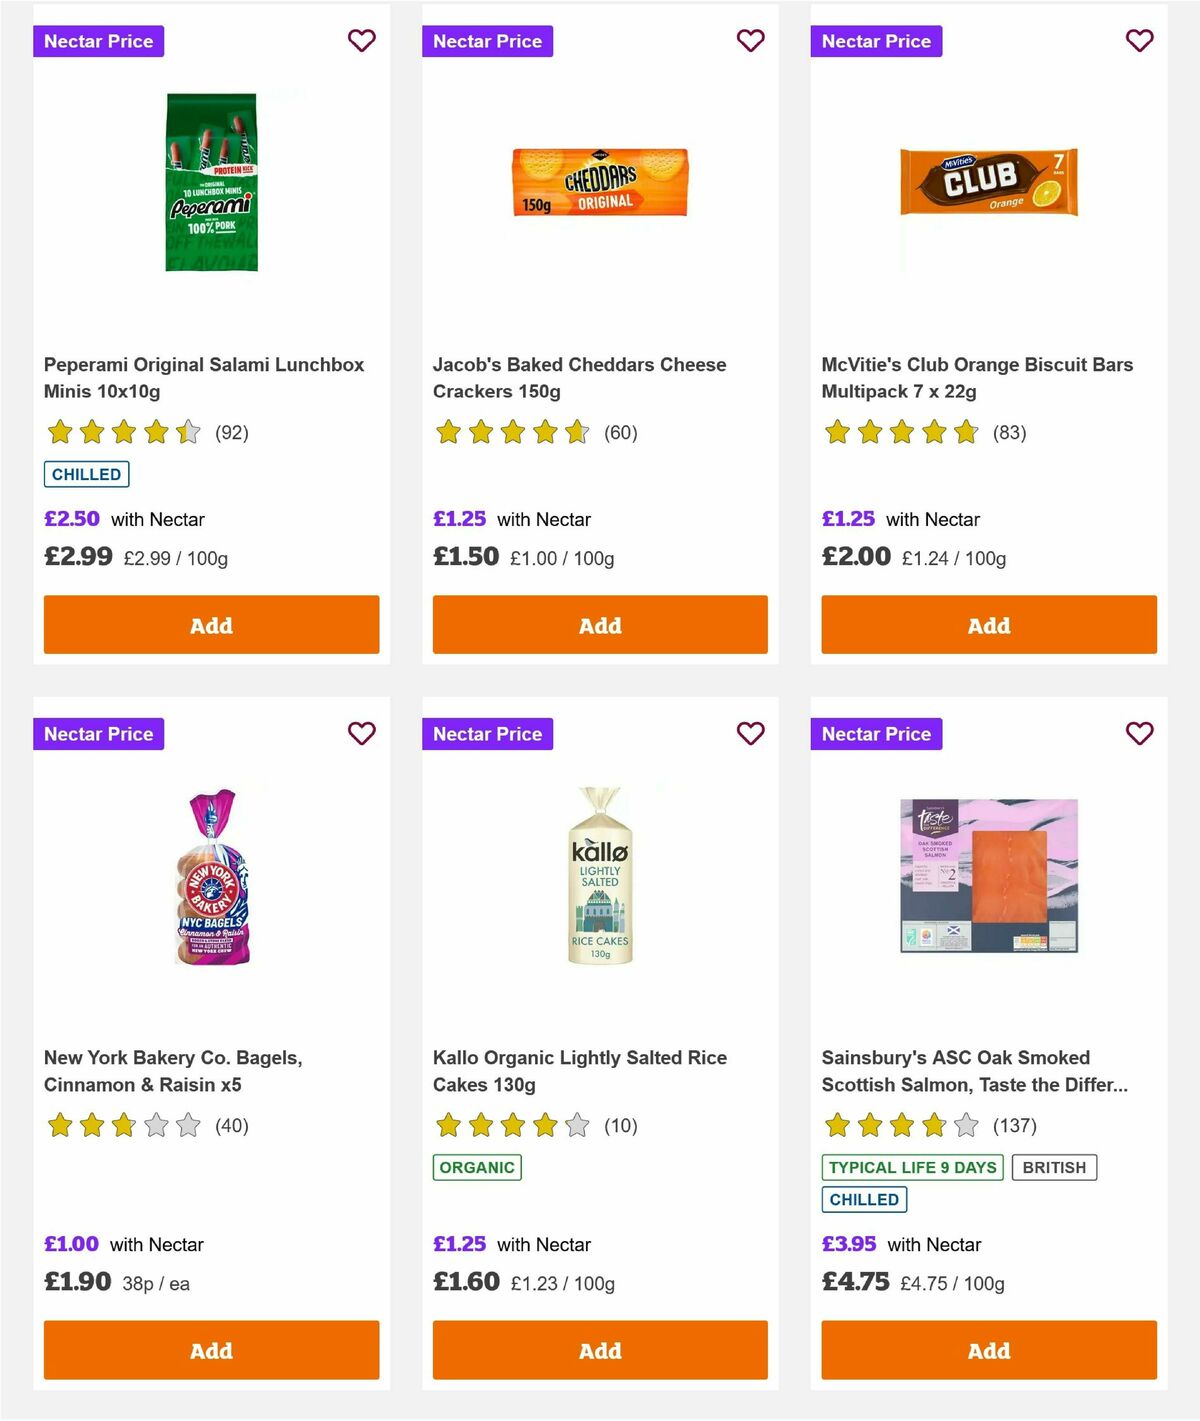The width and height of the screenshot is (1200, 1421).
Task: Click the heart icon on the Peperami product
Action: pyautogui.click(x=361, y=41)
